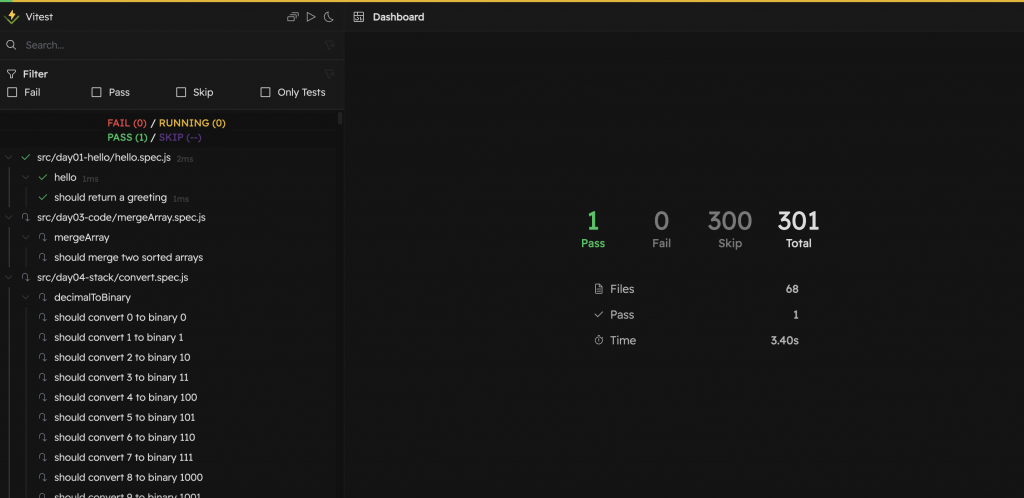Click skip icon on 'should convert 0 to binary 0'
Image resolution: width=1024 pixels, height=498 pixels.
click(x=42, y=317)
